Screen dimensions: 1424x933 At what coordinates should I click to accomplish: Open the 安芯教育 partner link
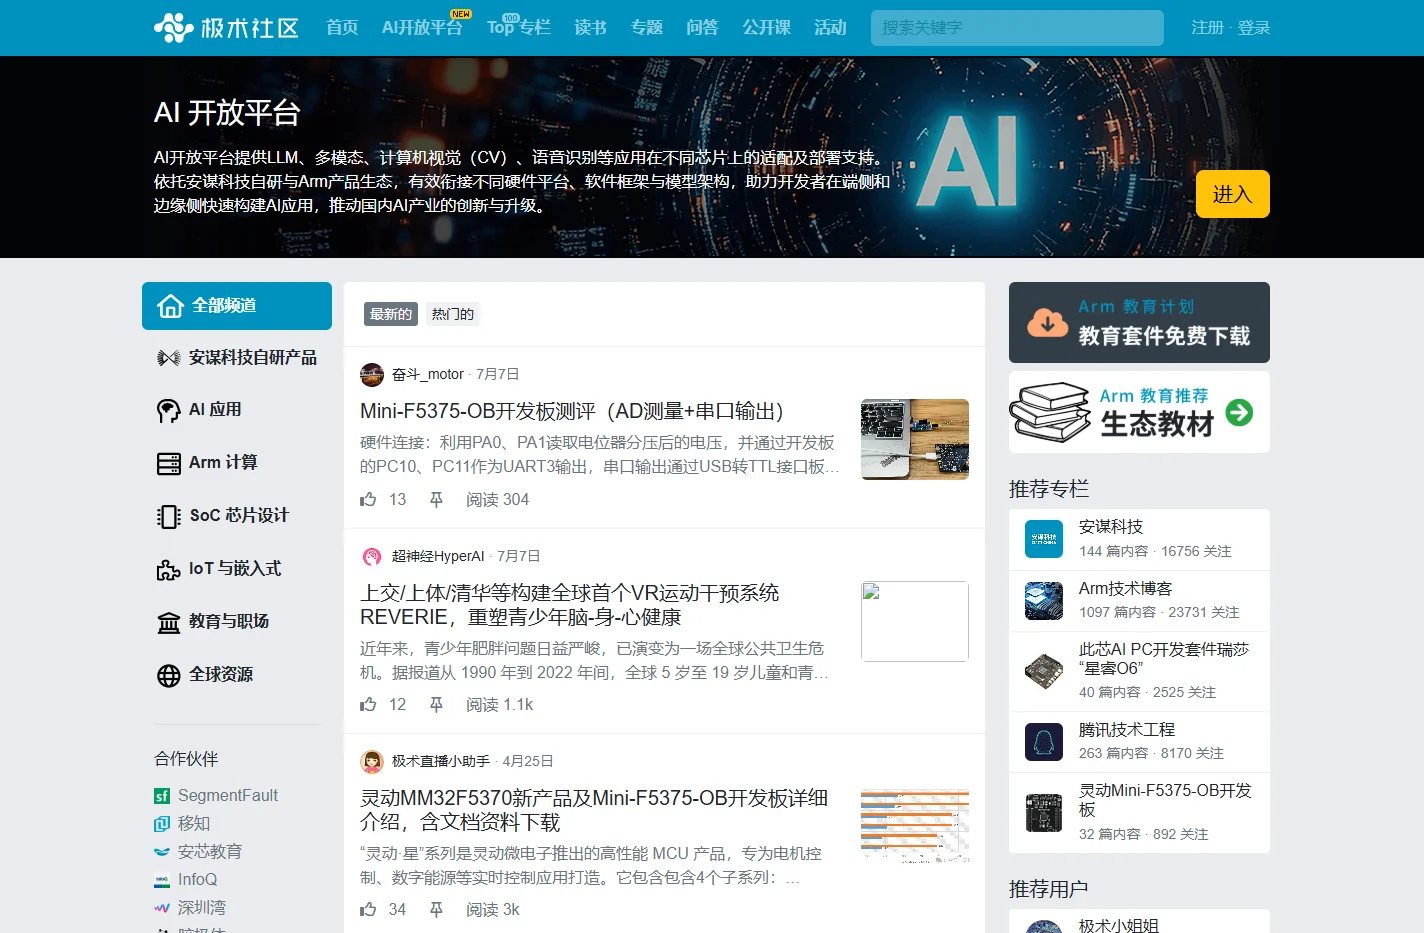click(x=210, y=851)
